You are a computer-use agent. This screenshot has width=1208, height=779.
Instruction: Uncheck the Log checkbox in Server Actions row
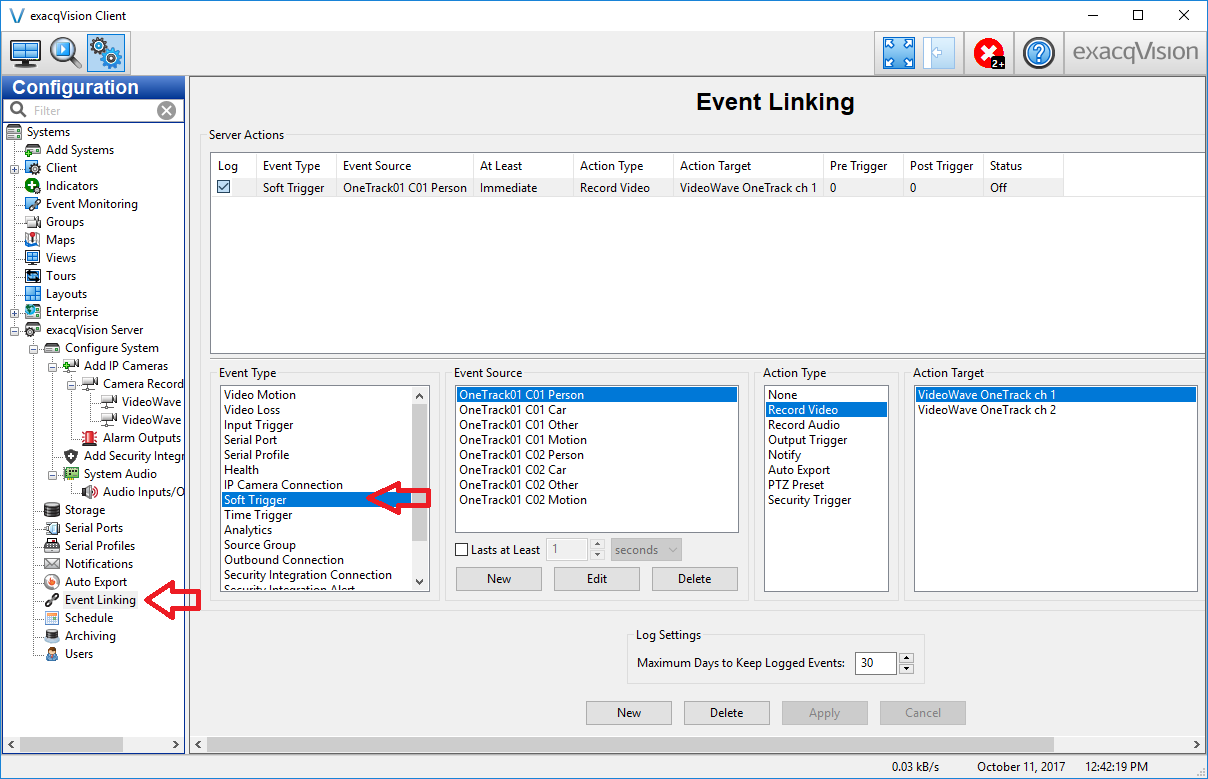224,187
